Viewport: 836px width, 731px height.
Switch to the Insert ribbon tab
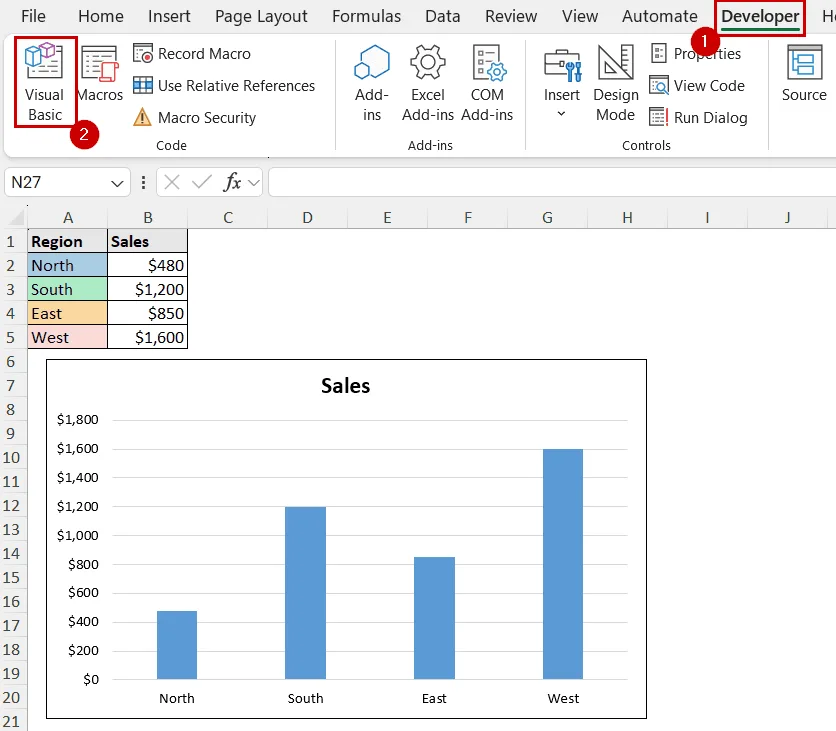pyautogui.click(x=169, y=17)
